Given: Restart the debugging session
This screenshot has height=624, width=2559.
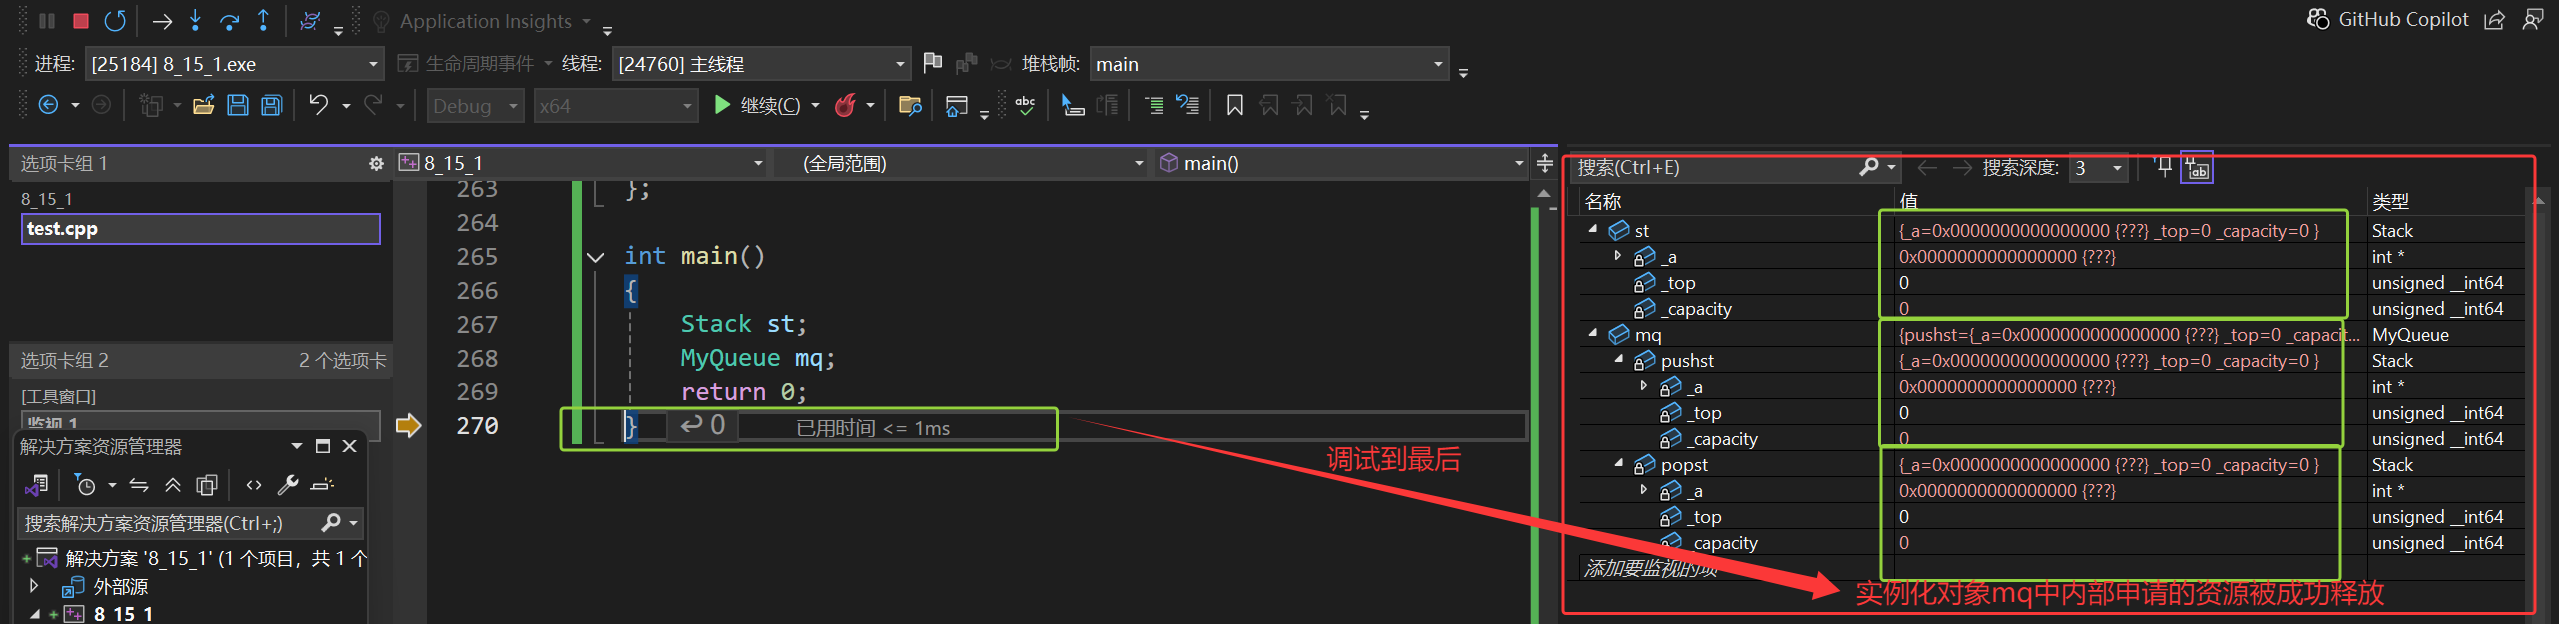Looking at the screenshot, I should (x=116, y=20).
